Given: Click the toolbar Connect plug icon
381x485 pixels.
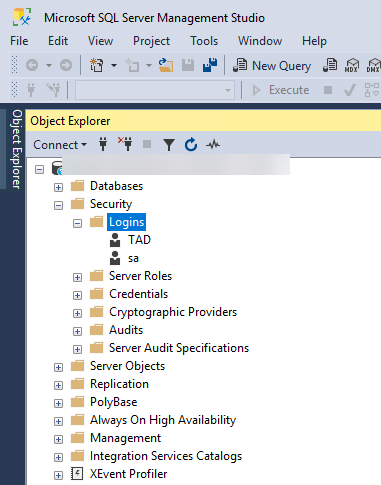Looking at the screenshot, I should pos(31,90).
